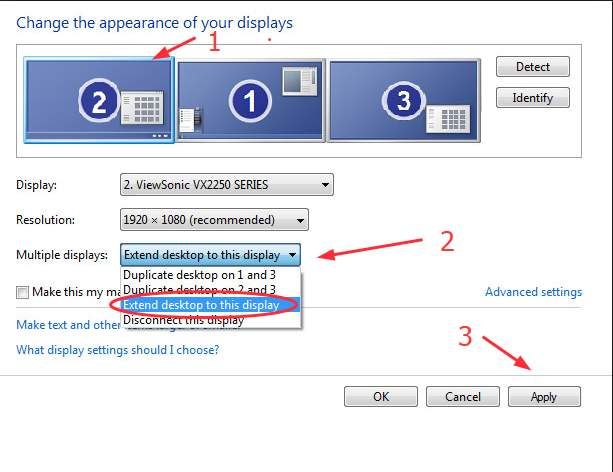The height and width of the screenshot is (472, 613).
Task: Click the Detect button
Action: coord(532,67)
